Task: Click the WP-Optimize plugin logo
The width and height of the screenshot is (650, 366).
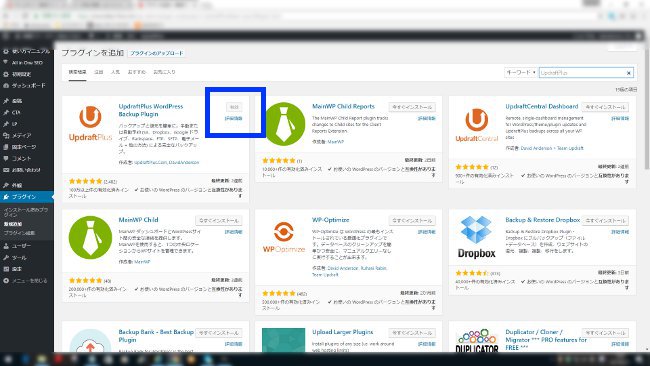Action: click(284, 238)
